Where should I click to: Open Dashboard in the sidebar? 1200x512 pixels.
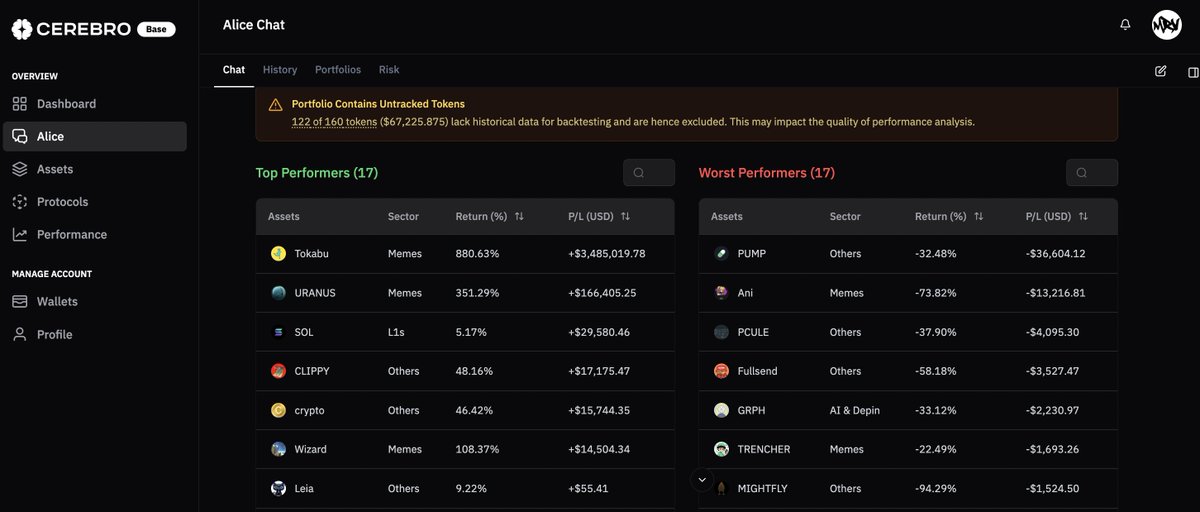pos(95,104)
